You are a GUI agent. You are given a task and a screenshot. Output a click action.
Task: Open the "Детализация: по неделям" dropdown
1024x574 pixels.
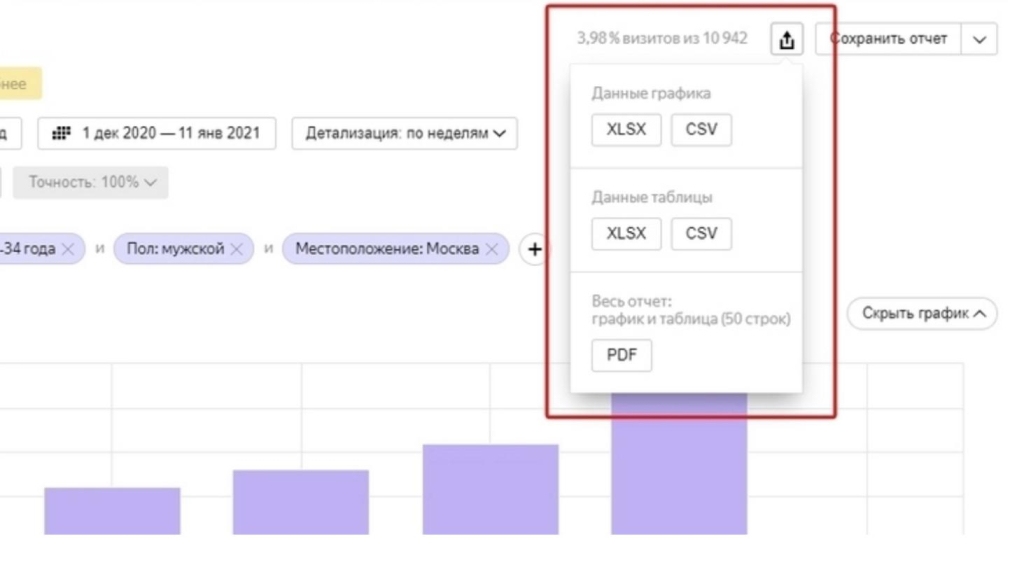tap(404, 133)
